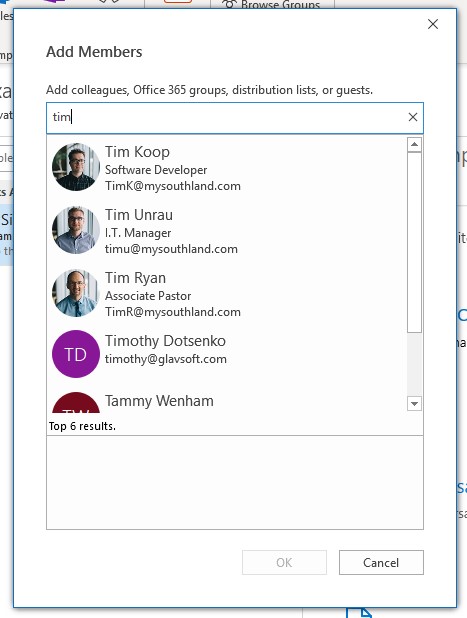Image resolution: width=467 pixels, height=618 pixels.
Task: Select Timothy Dotsenko from results
Action: (227, 354)
